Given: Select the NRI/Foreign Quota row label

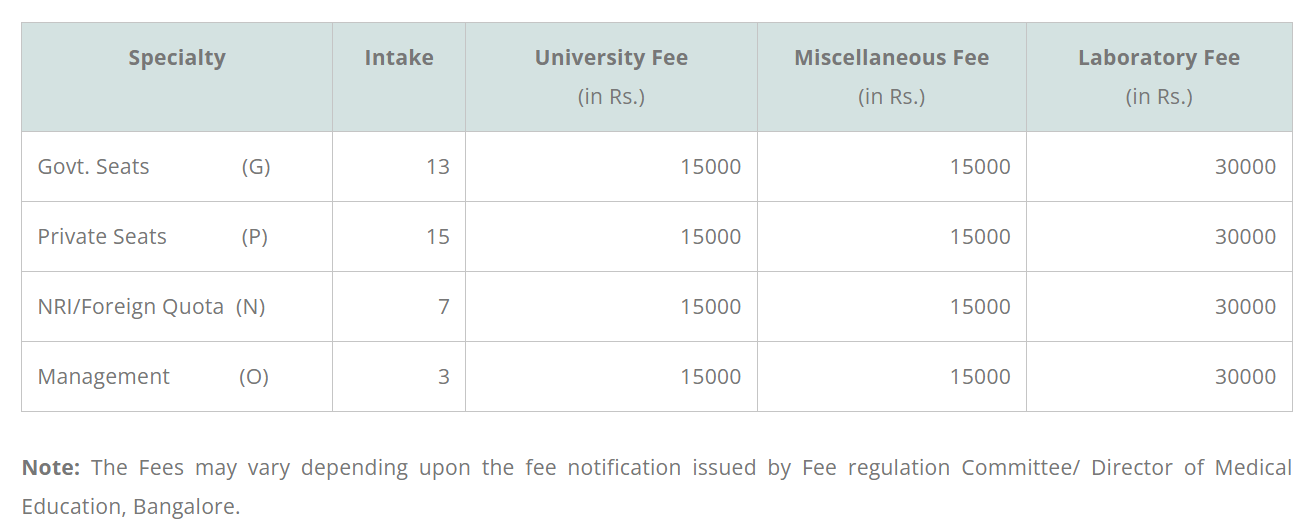Looking at the screenshot, I should click(x=131, y=307).
